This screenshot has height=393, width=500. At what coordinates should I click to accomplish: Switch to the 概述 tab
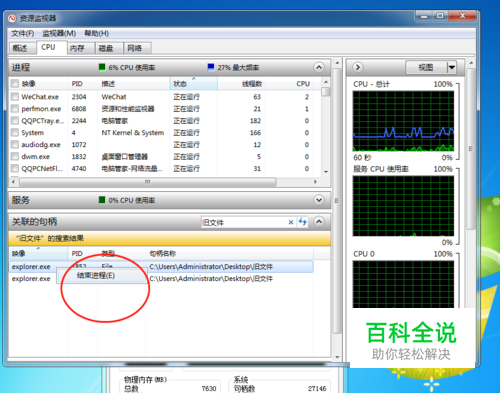pos(22,48)
